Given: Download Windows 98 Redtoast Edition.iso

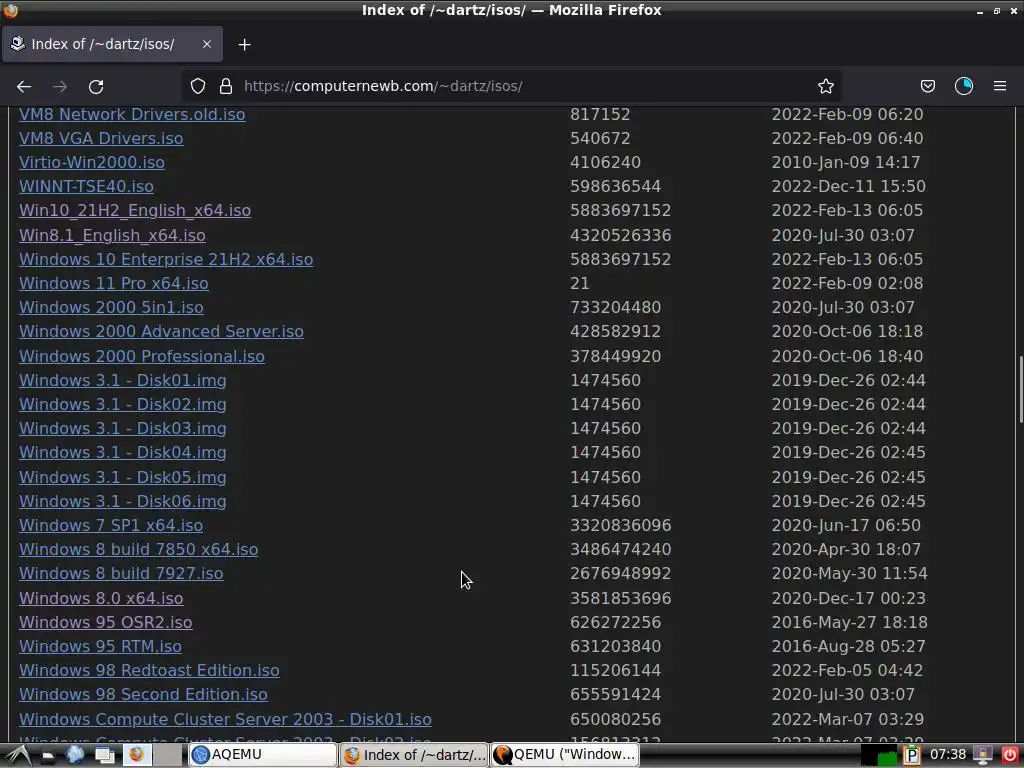Looking at the screenshot, I should click(149, 671).
